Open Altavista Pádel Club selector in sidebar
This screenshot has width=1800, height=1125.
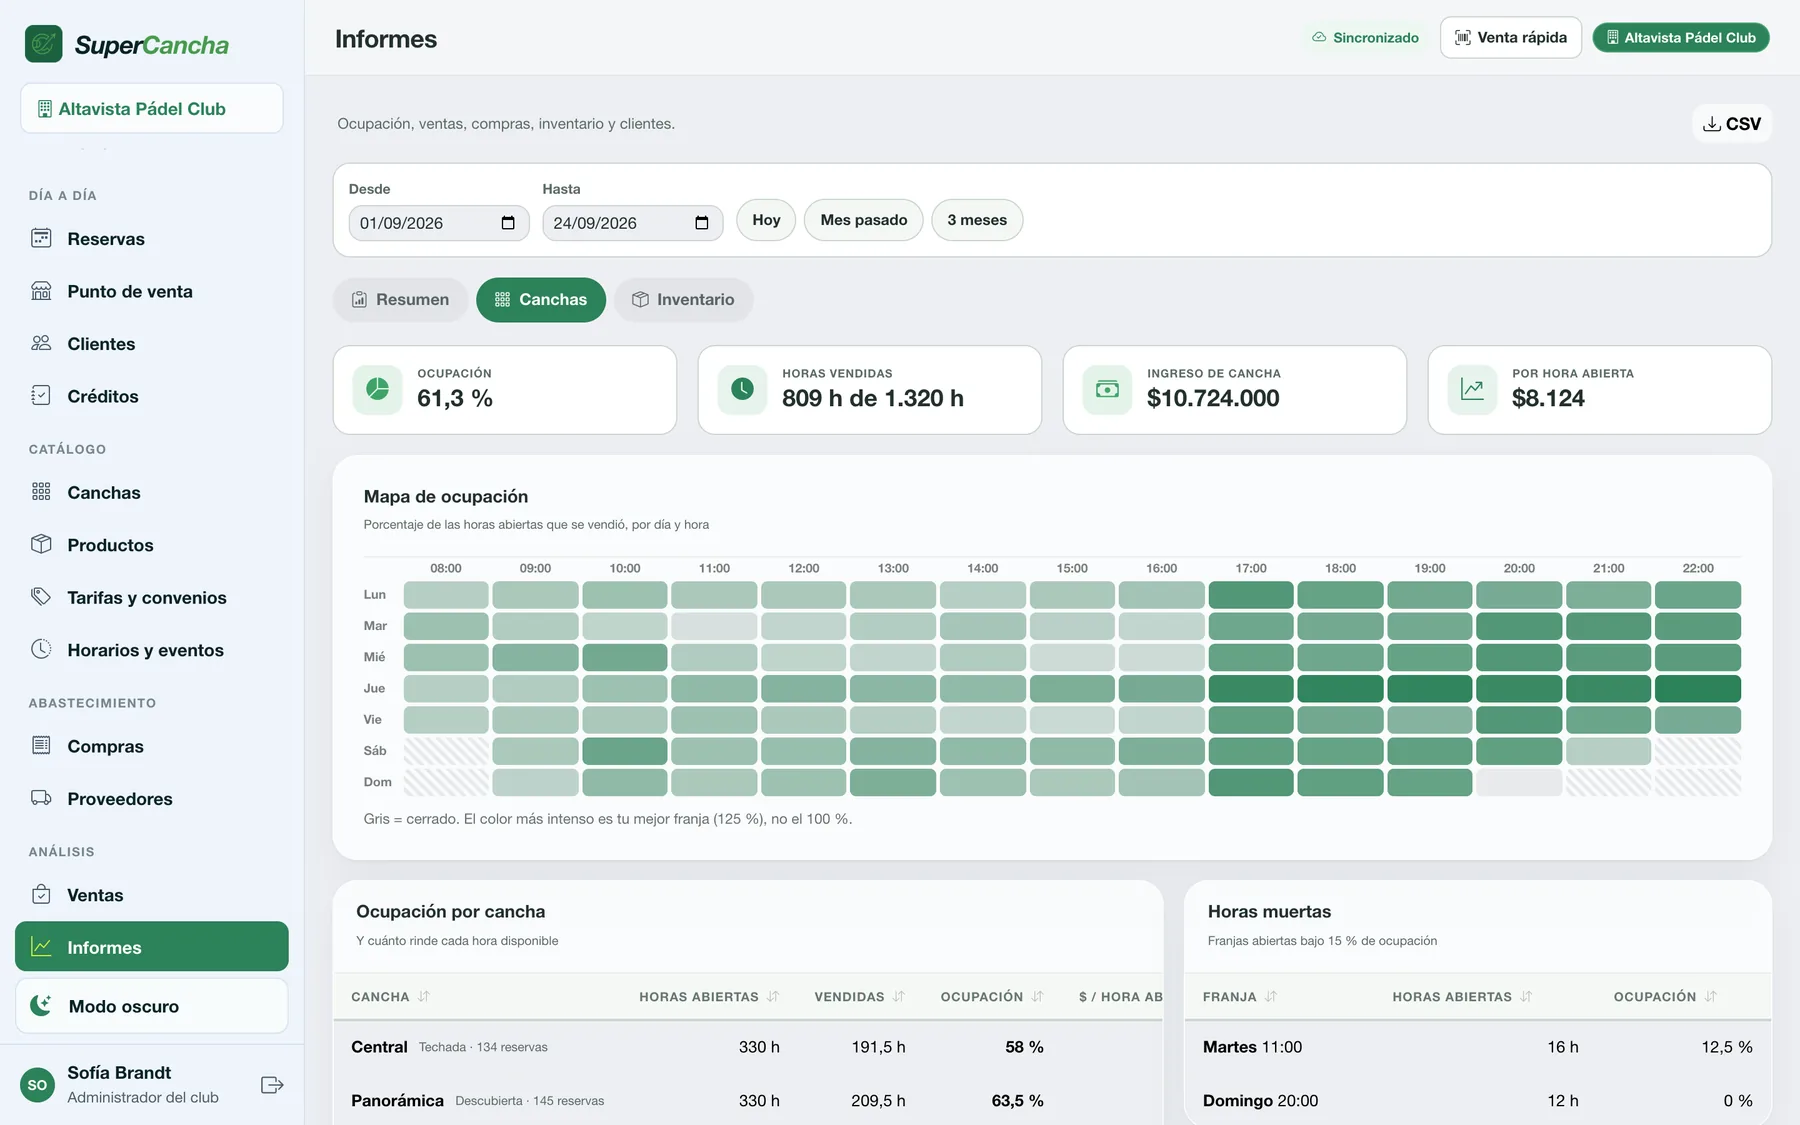coord(152,108)
